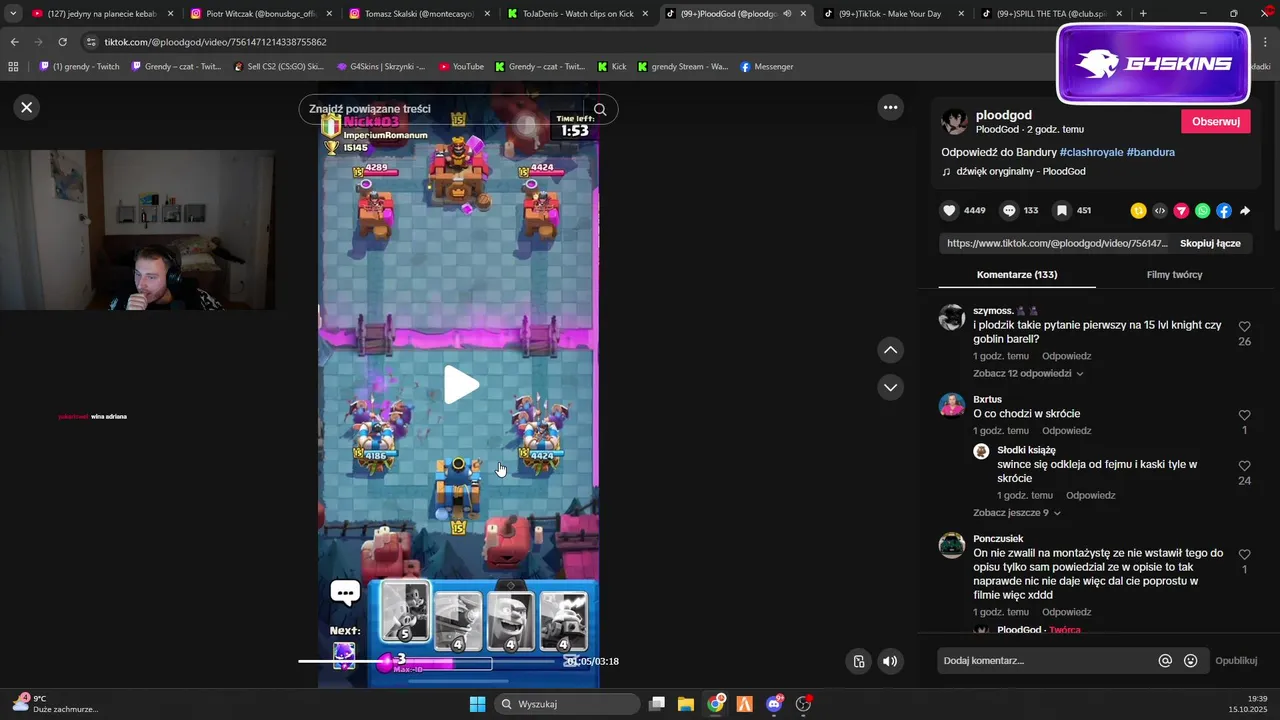Reply to Ponczusiek comment via Odpowiedz

(1066, 612)
